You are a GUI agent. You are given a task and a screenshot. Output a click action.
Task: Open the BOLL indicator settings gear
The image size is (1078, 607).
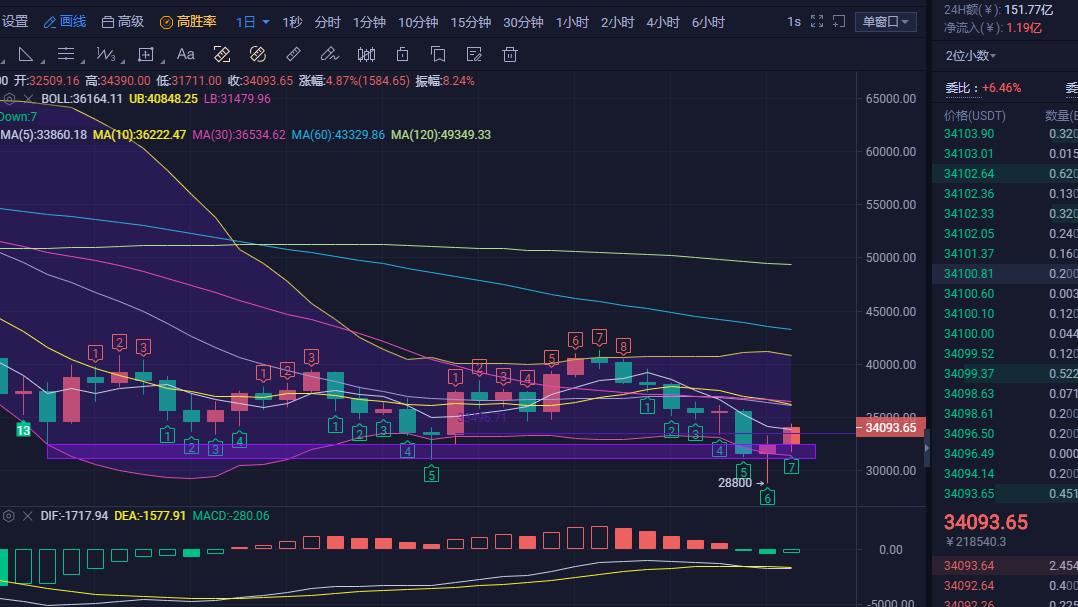11,98
